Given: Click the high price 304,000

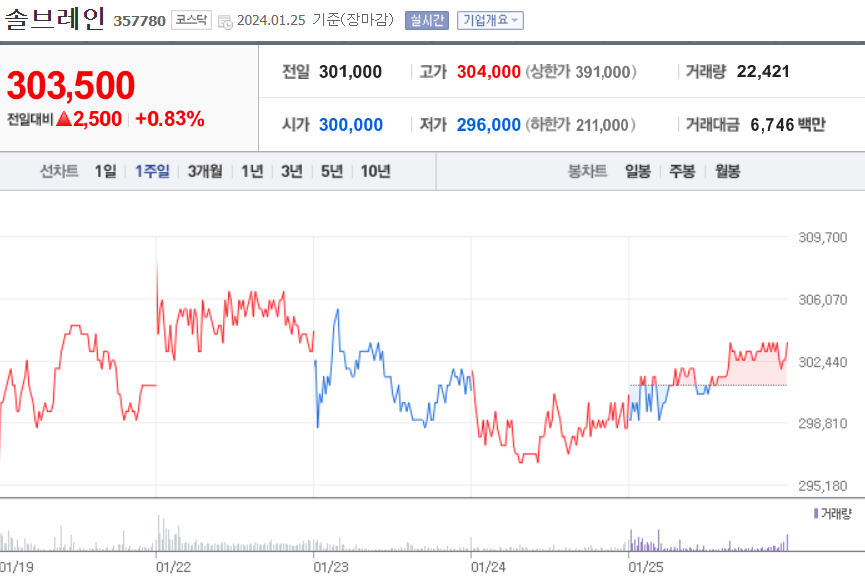Looking at the screenshot, I should pos(488,72).
